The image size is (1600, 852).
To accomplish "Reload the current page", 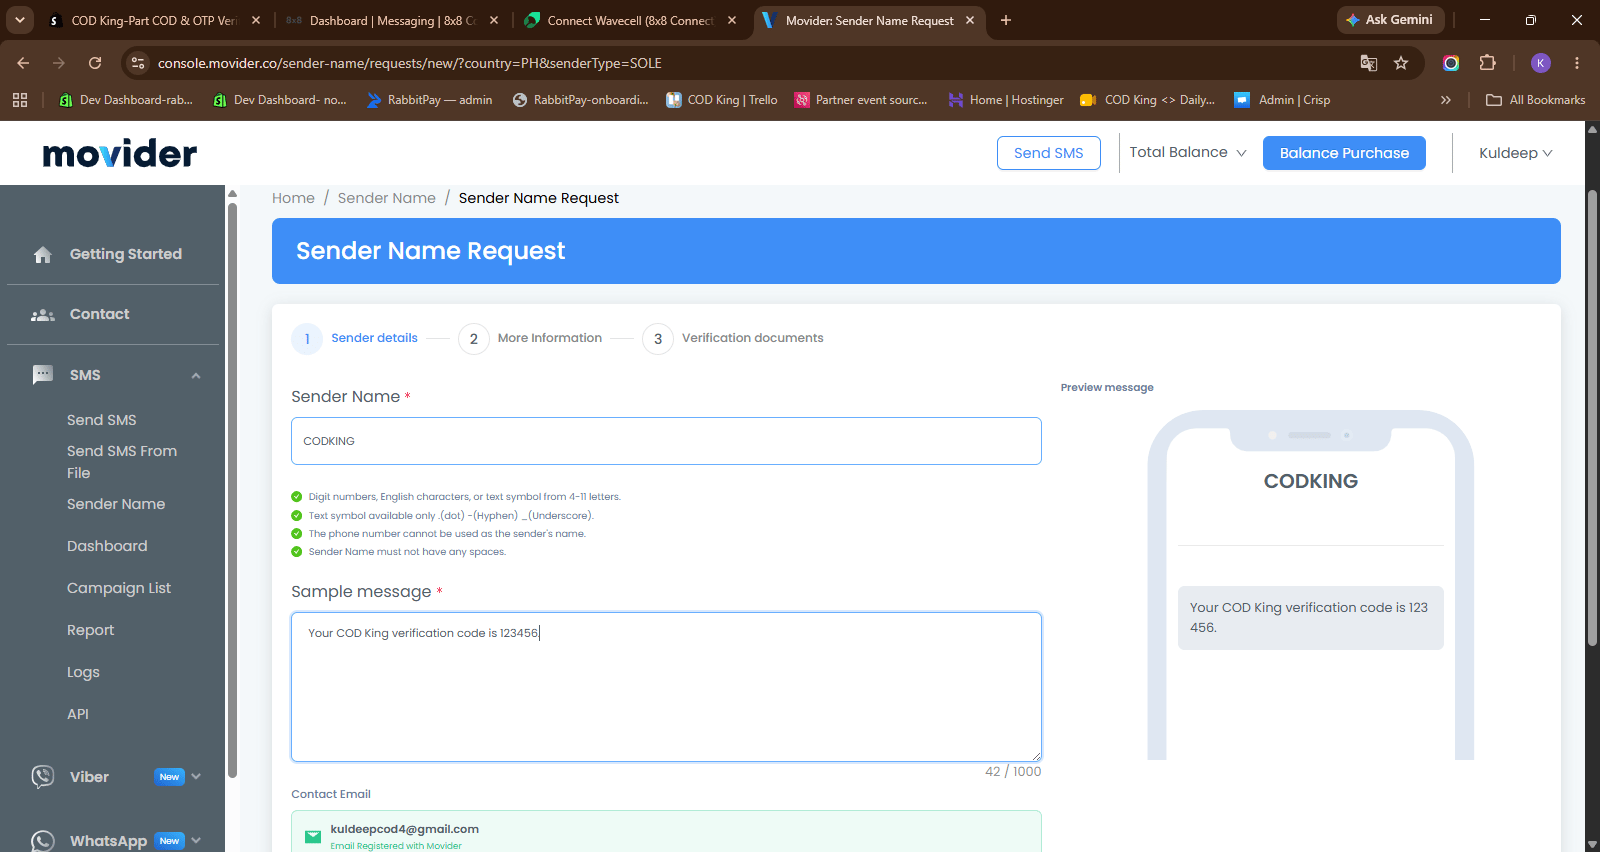I will click(95, 63).
